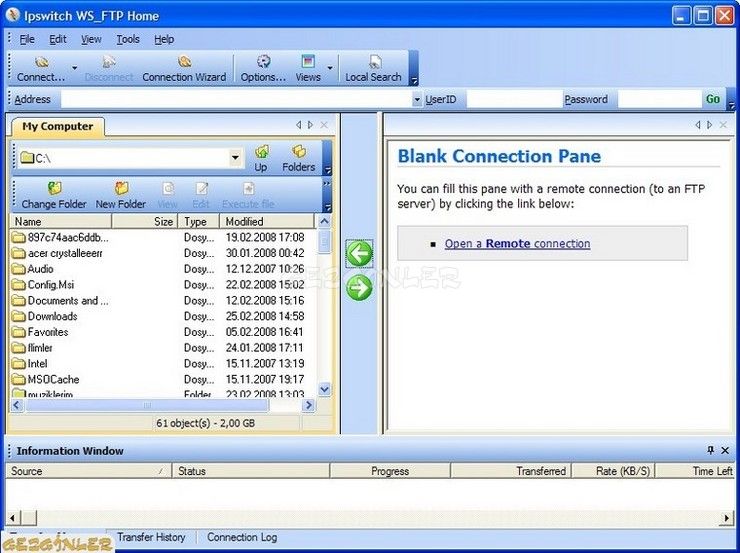740x553 pixels.
Task: Click the green Go button
Action: click(713, 99)
